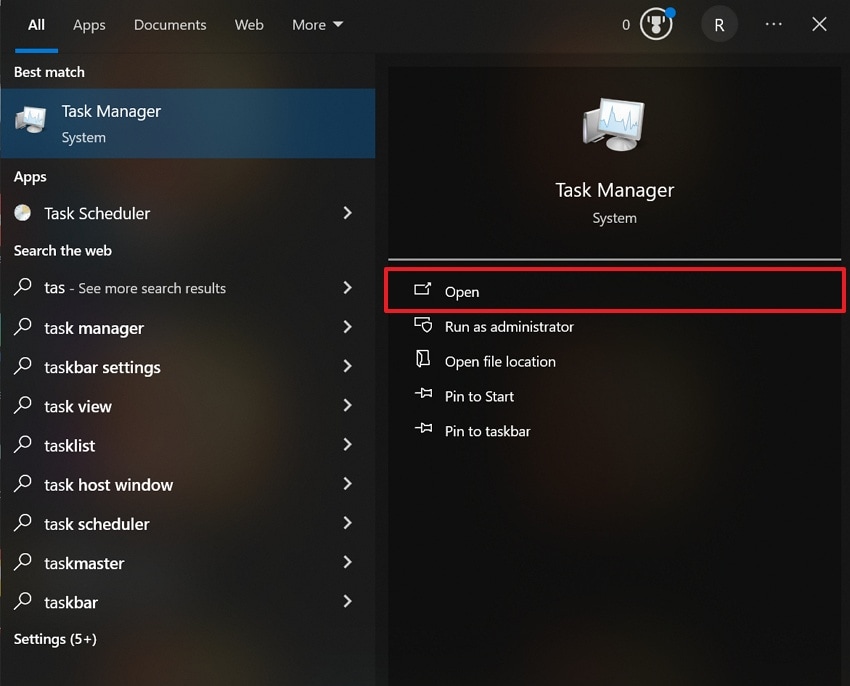Click the R profile avatar
Image resolution: width=850 pixels, height=686 pixels.
[719, 24]
